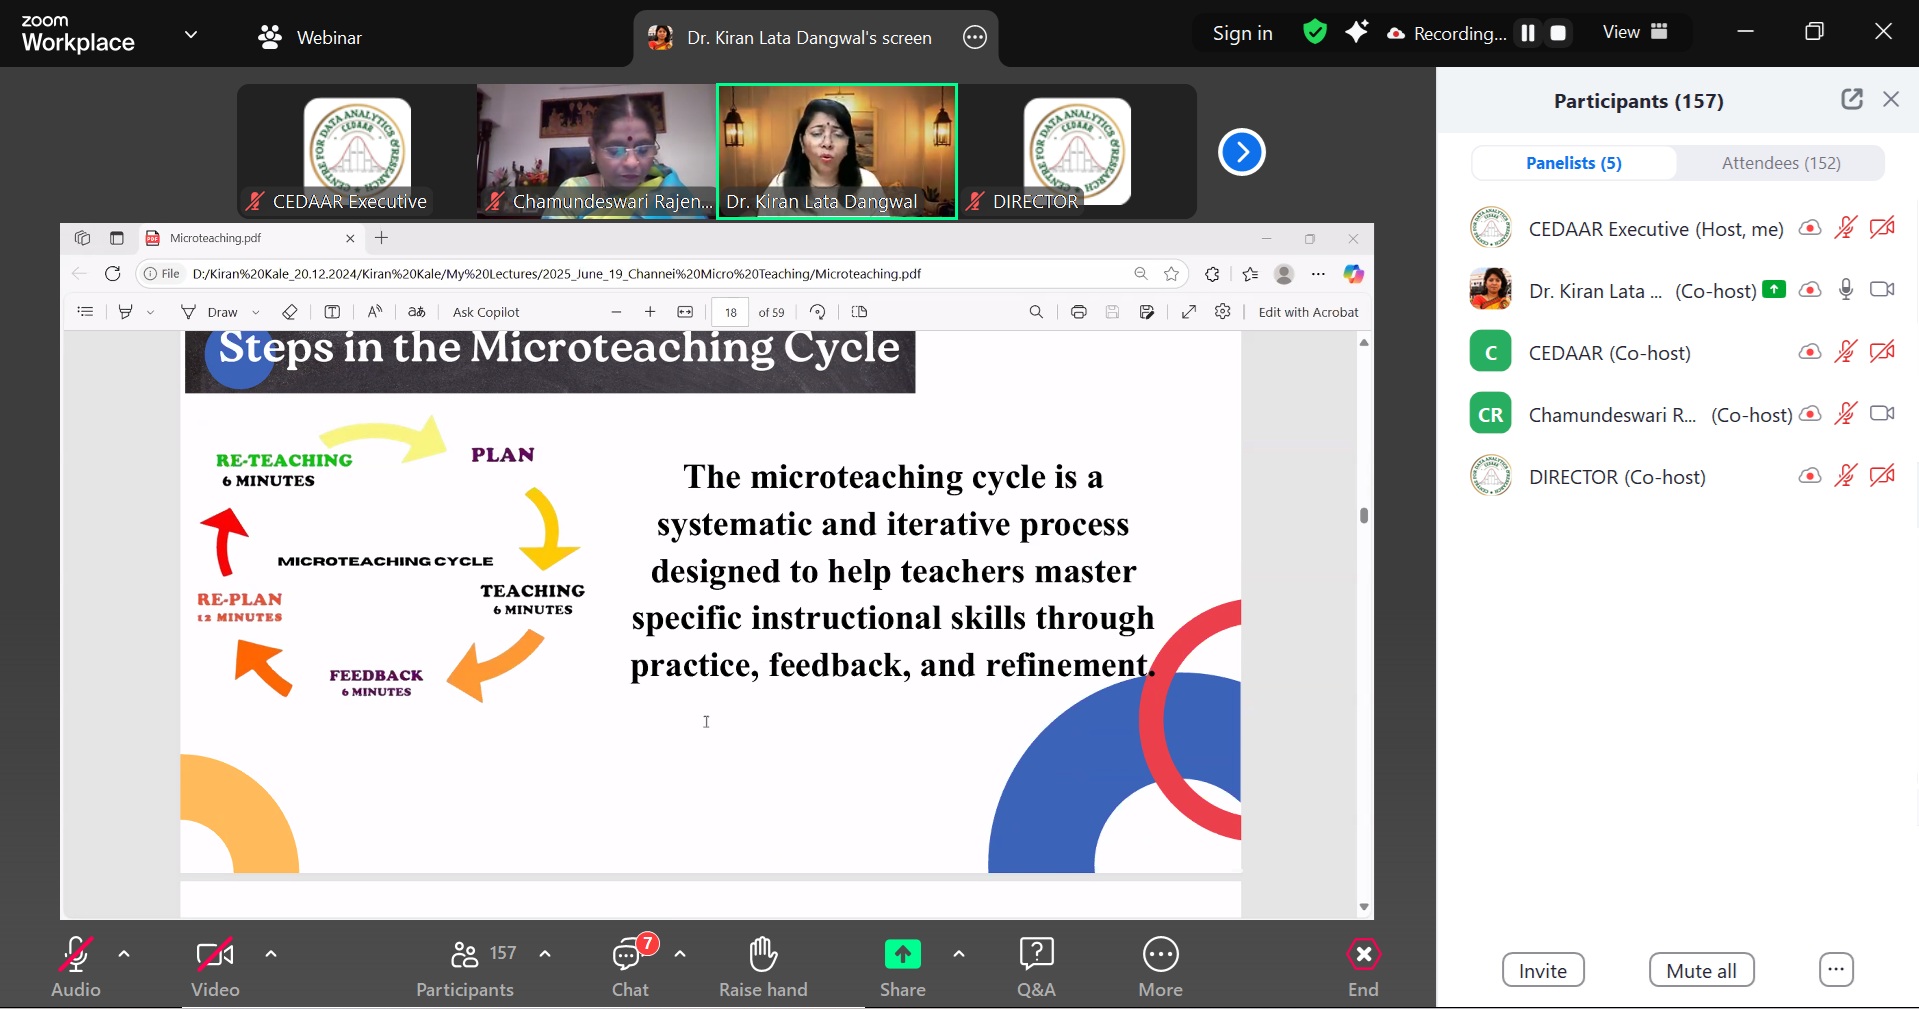Show next video thumbnails with blue arrow
1919x1009 pixels.
(1241, 153)
